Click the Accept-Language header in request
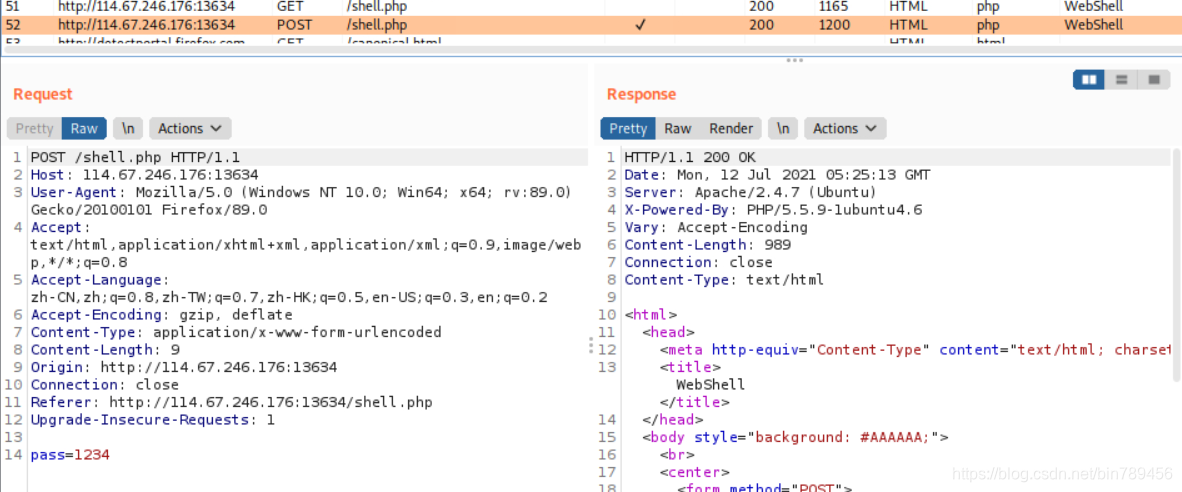This screenshot has width=1182, height=492. pos(289,289)
